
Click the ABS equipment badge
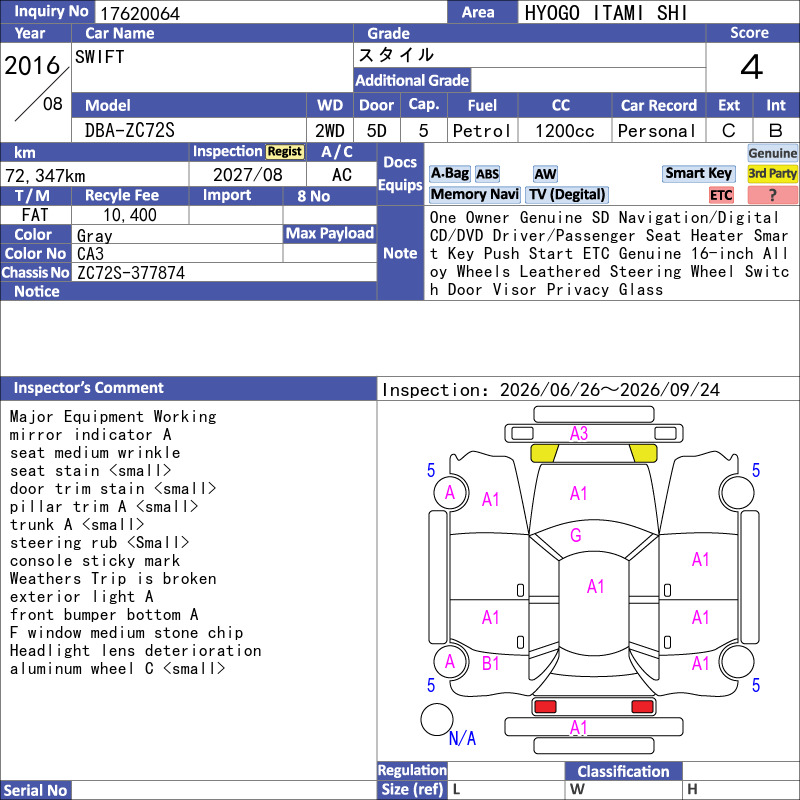click(487, 174)
